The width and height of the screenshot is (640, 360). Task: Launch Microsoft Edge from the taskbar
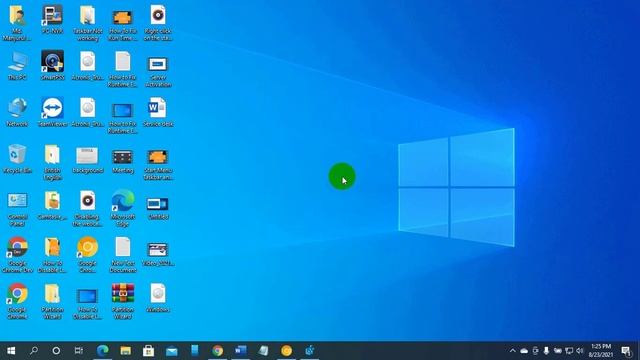pos(102,351)
